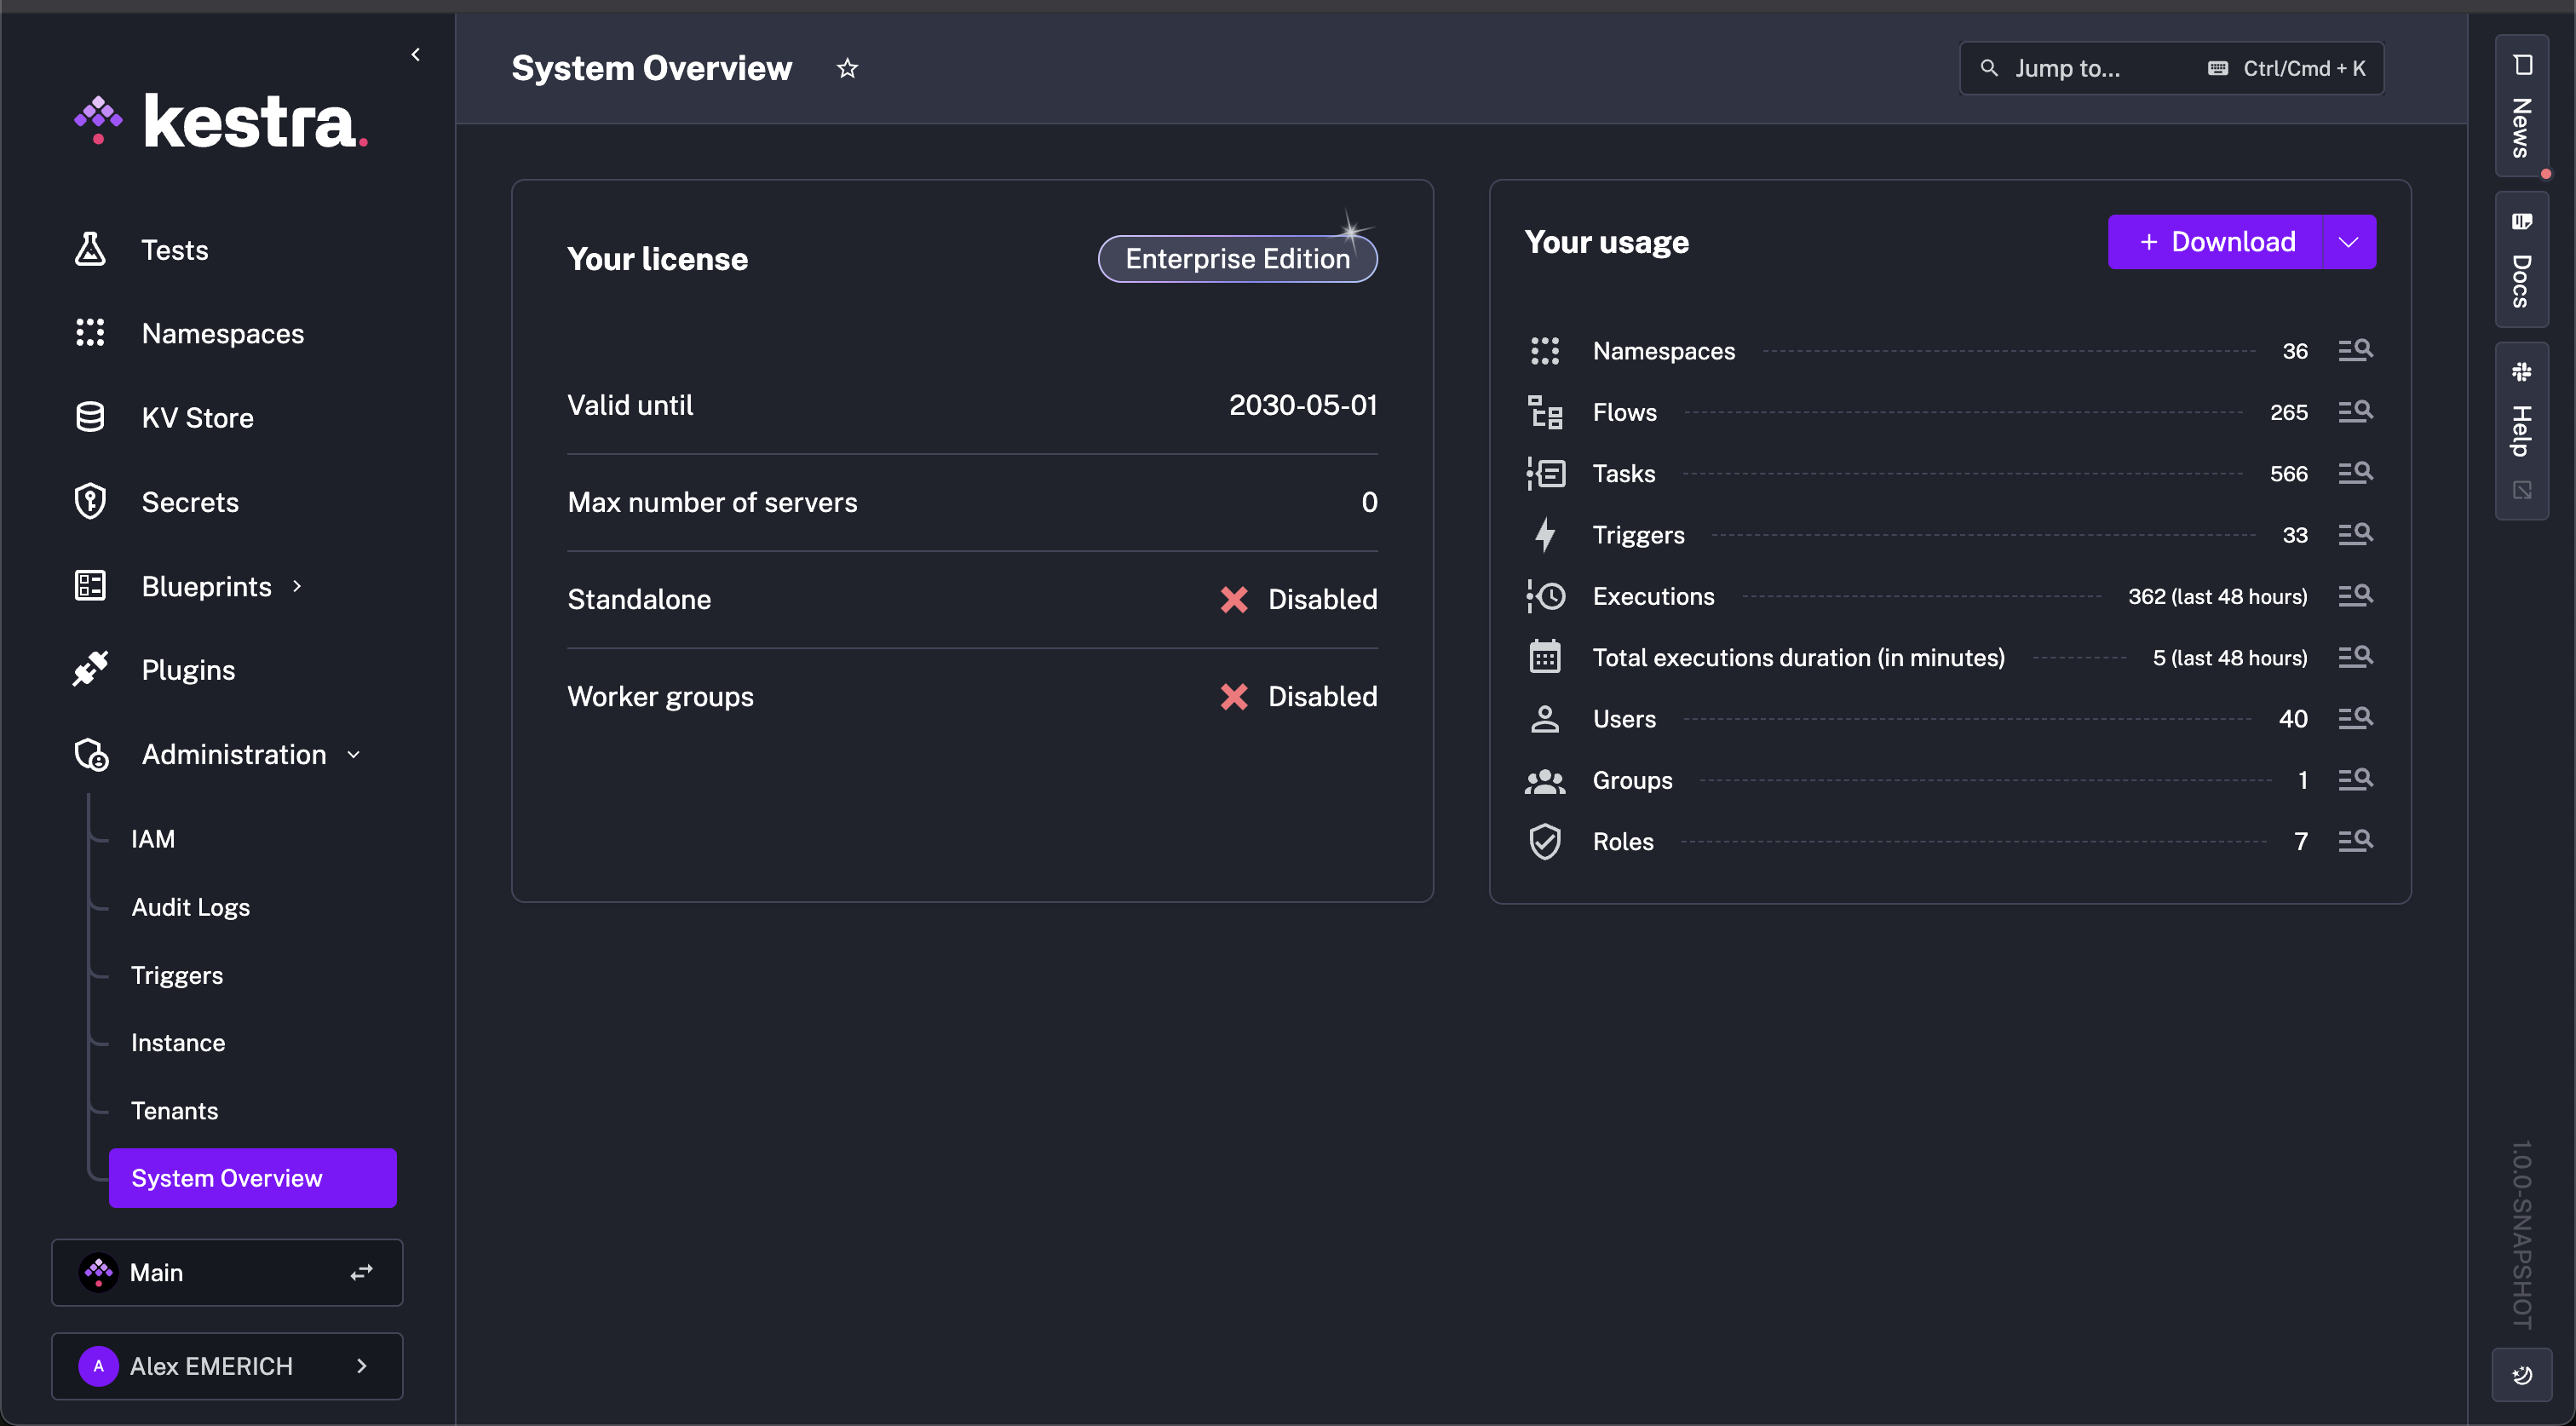Open Audit Logs under Administration
The image size is (2576, 1426).
pos(190,907)
